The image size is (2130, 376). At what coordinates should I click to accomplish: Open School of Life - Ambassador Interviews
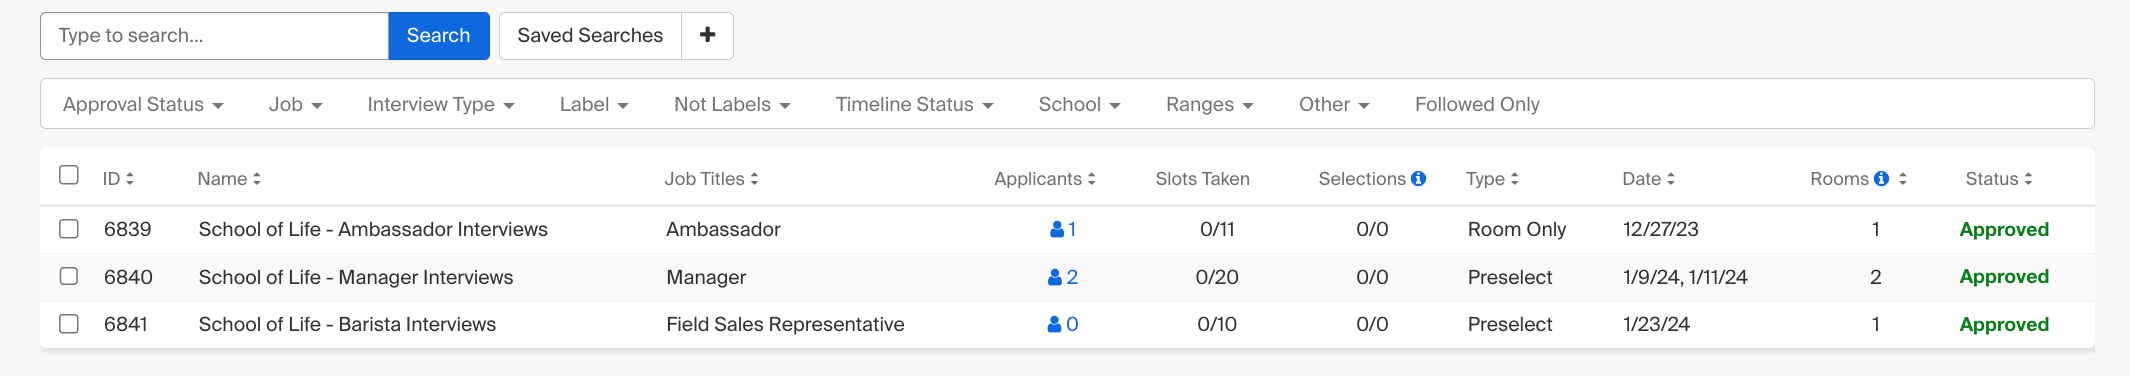click(373, 229)
